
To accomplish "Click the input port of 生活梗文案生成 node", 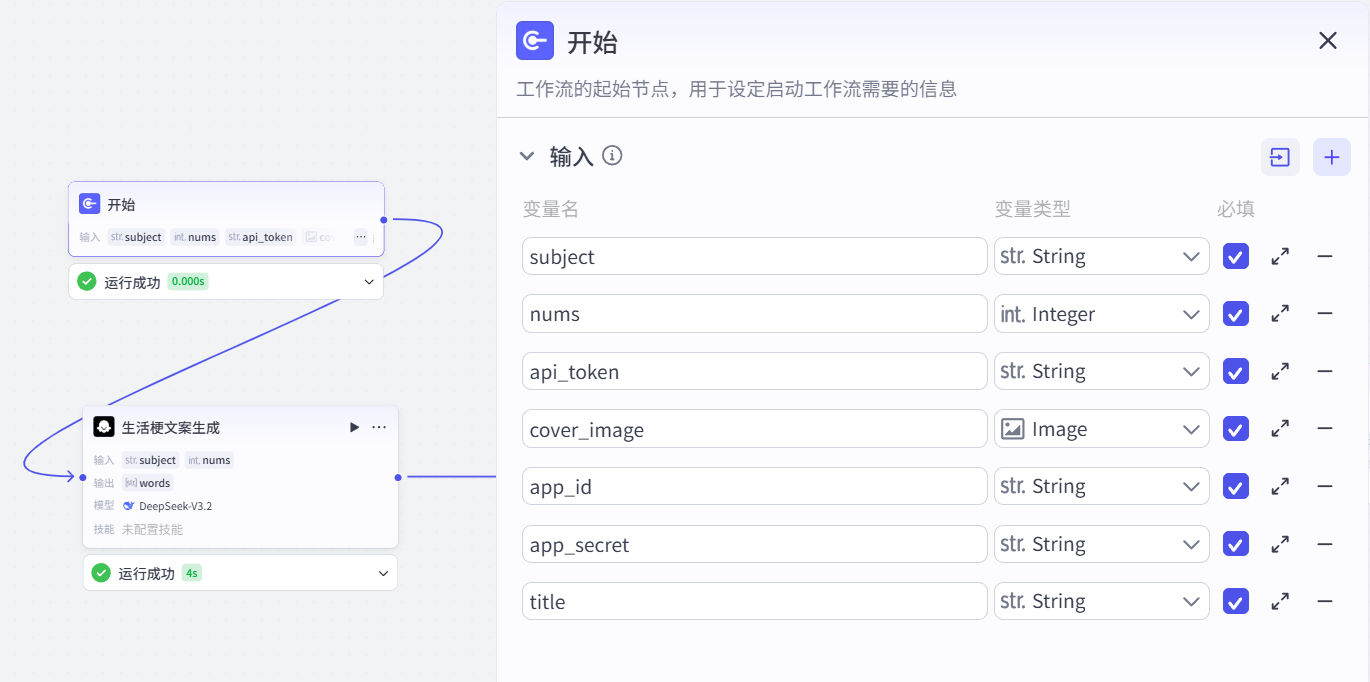I will [83, 477].
